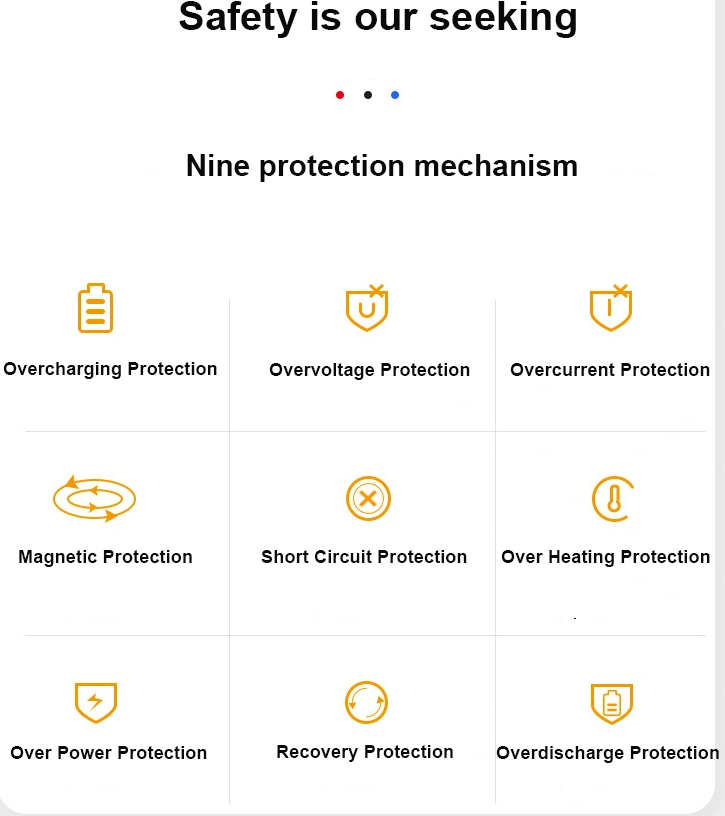Select the blue color dot
This screenshot has height=816, width=725.
point(395,95)
